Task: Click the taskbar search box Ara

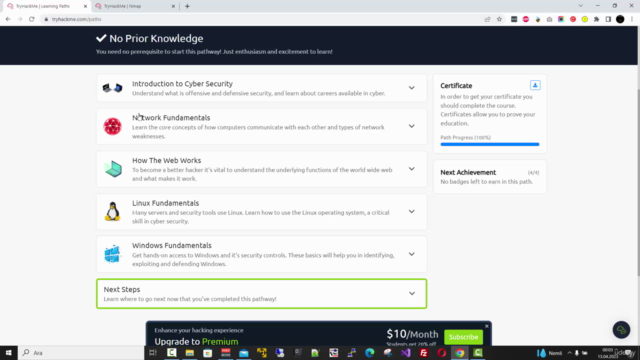Action: pos(81,353)
